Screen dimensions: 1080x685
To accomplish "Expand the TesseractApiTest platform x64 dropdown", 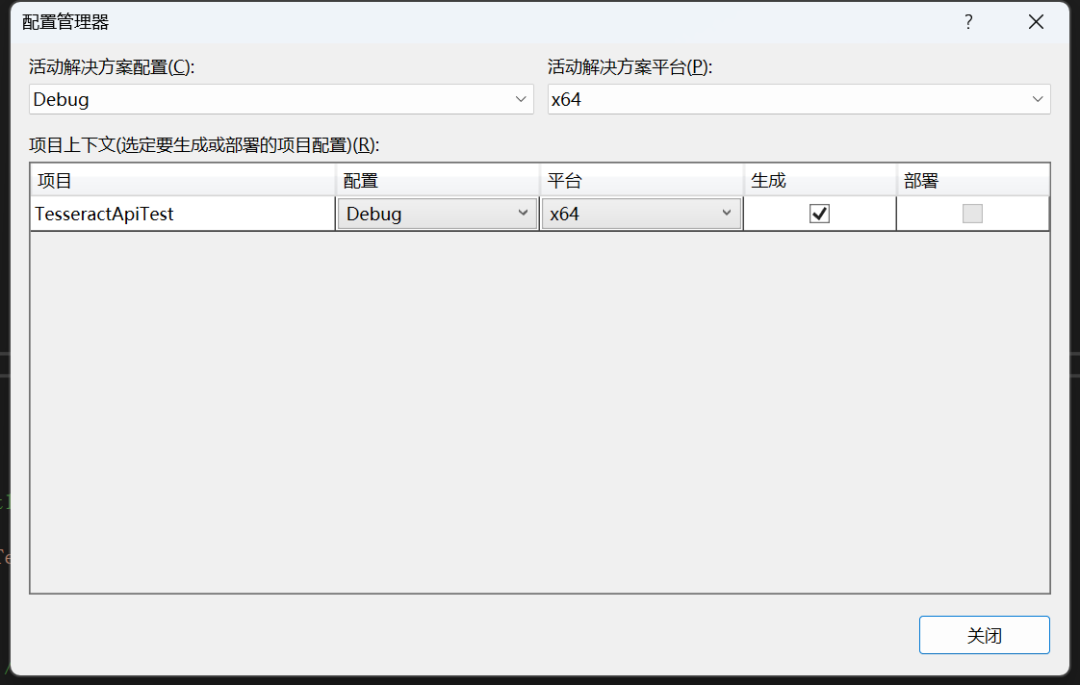I will click(x=641, y=214).
